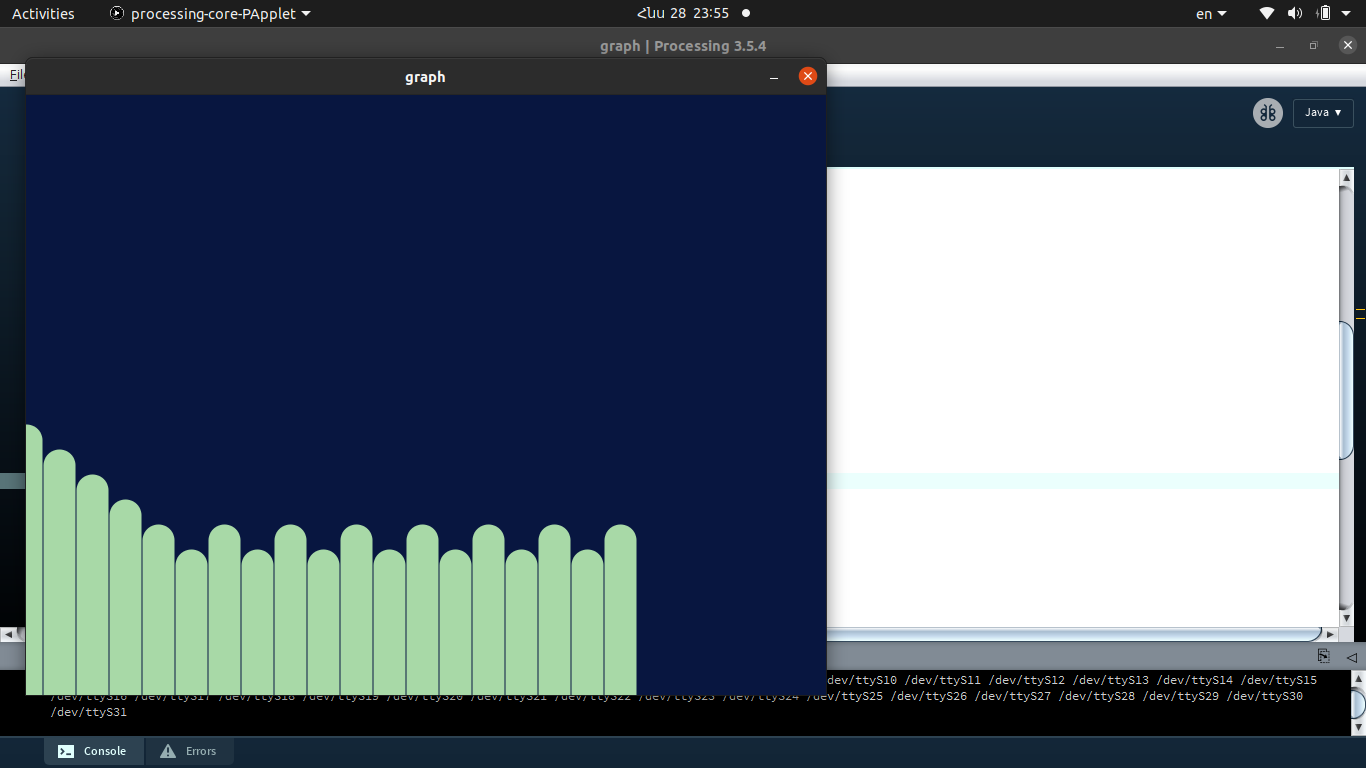Restore down the Processing 3.5.4 window
This screenshot has height=768, width=1366.
(1314, 46)
